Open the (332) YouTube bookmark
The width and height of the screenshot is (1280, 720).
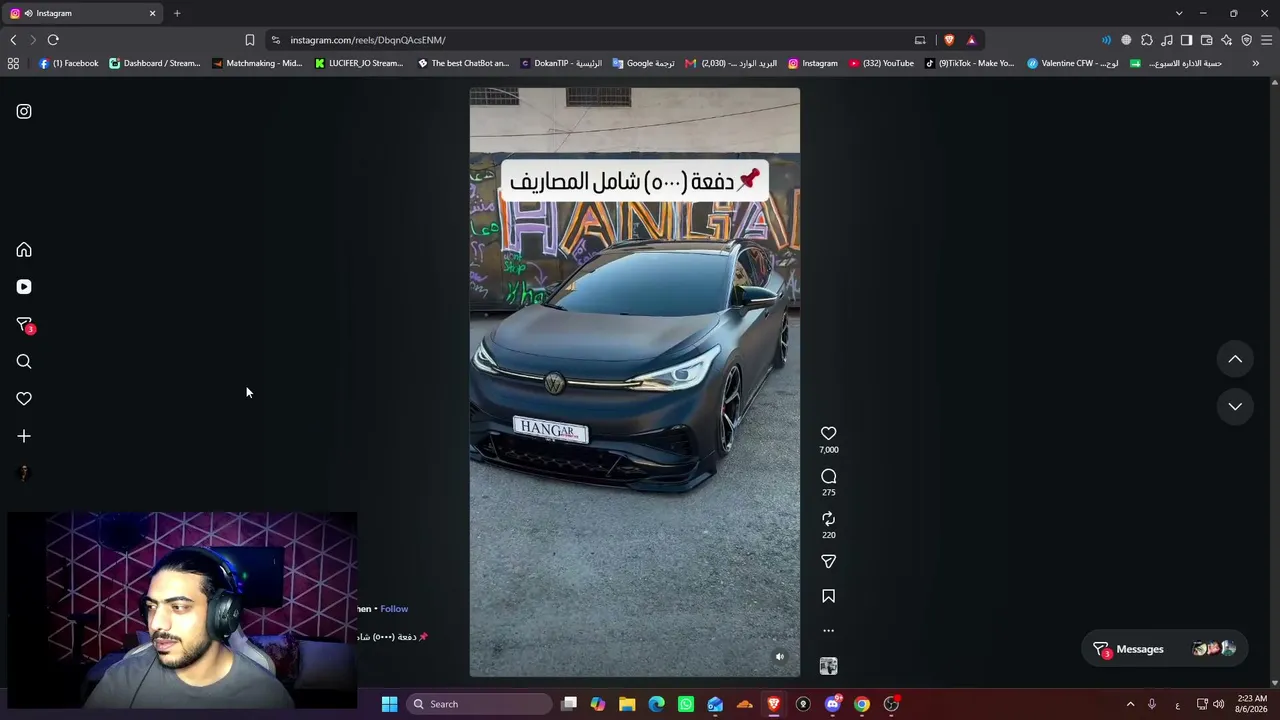881,63
